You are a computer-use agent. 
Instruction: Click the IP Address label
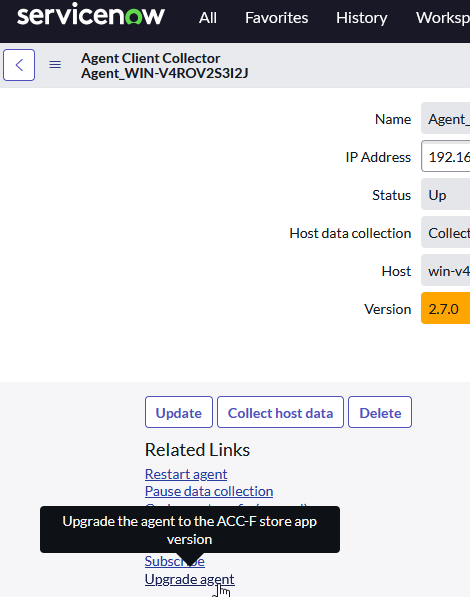point(378,157)
